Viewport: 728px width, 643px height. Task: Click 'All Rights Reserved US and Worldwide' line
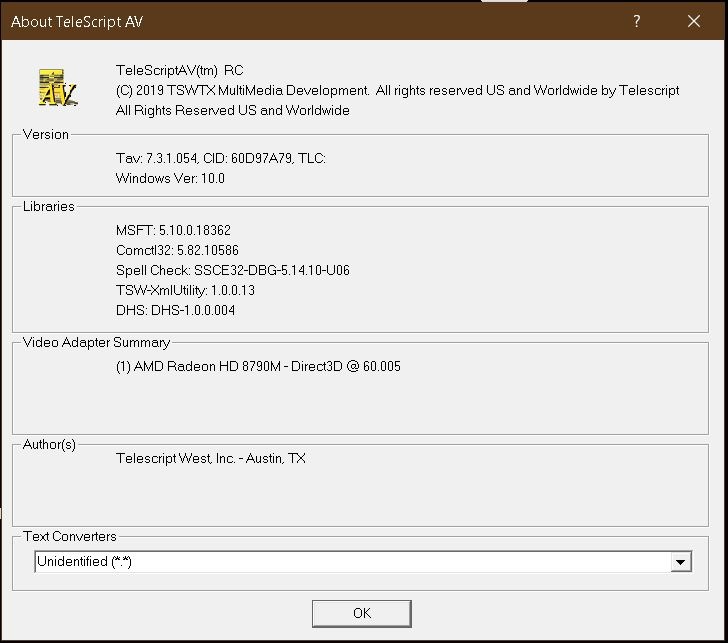pos(233,110)
